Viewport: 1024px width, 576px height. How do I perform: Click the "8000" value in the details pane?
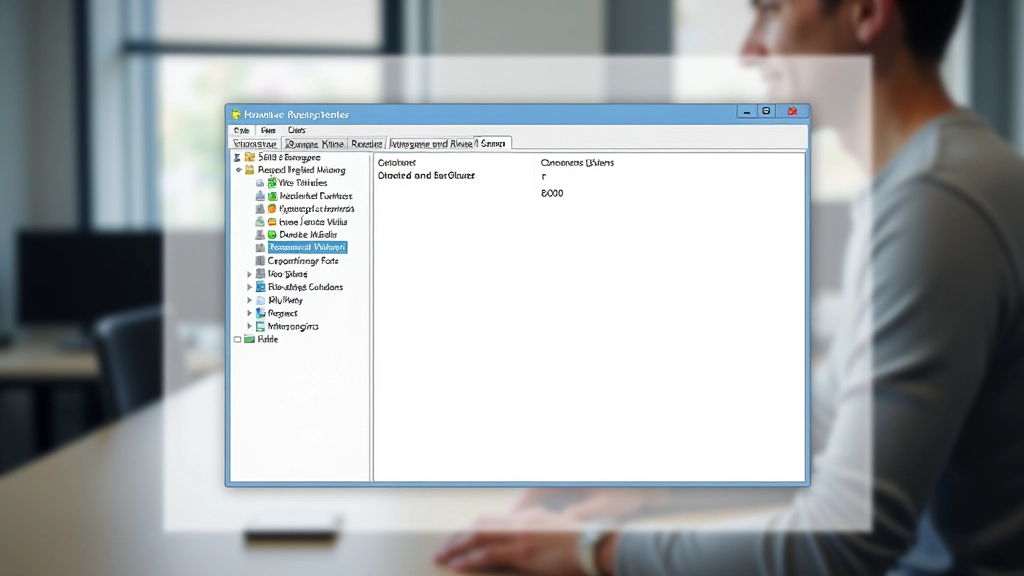click(552, 193)
